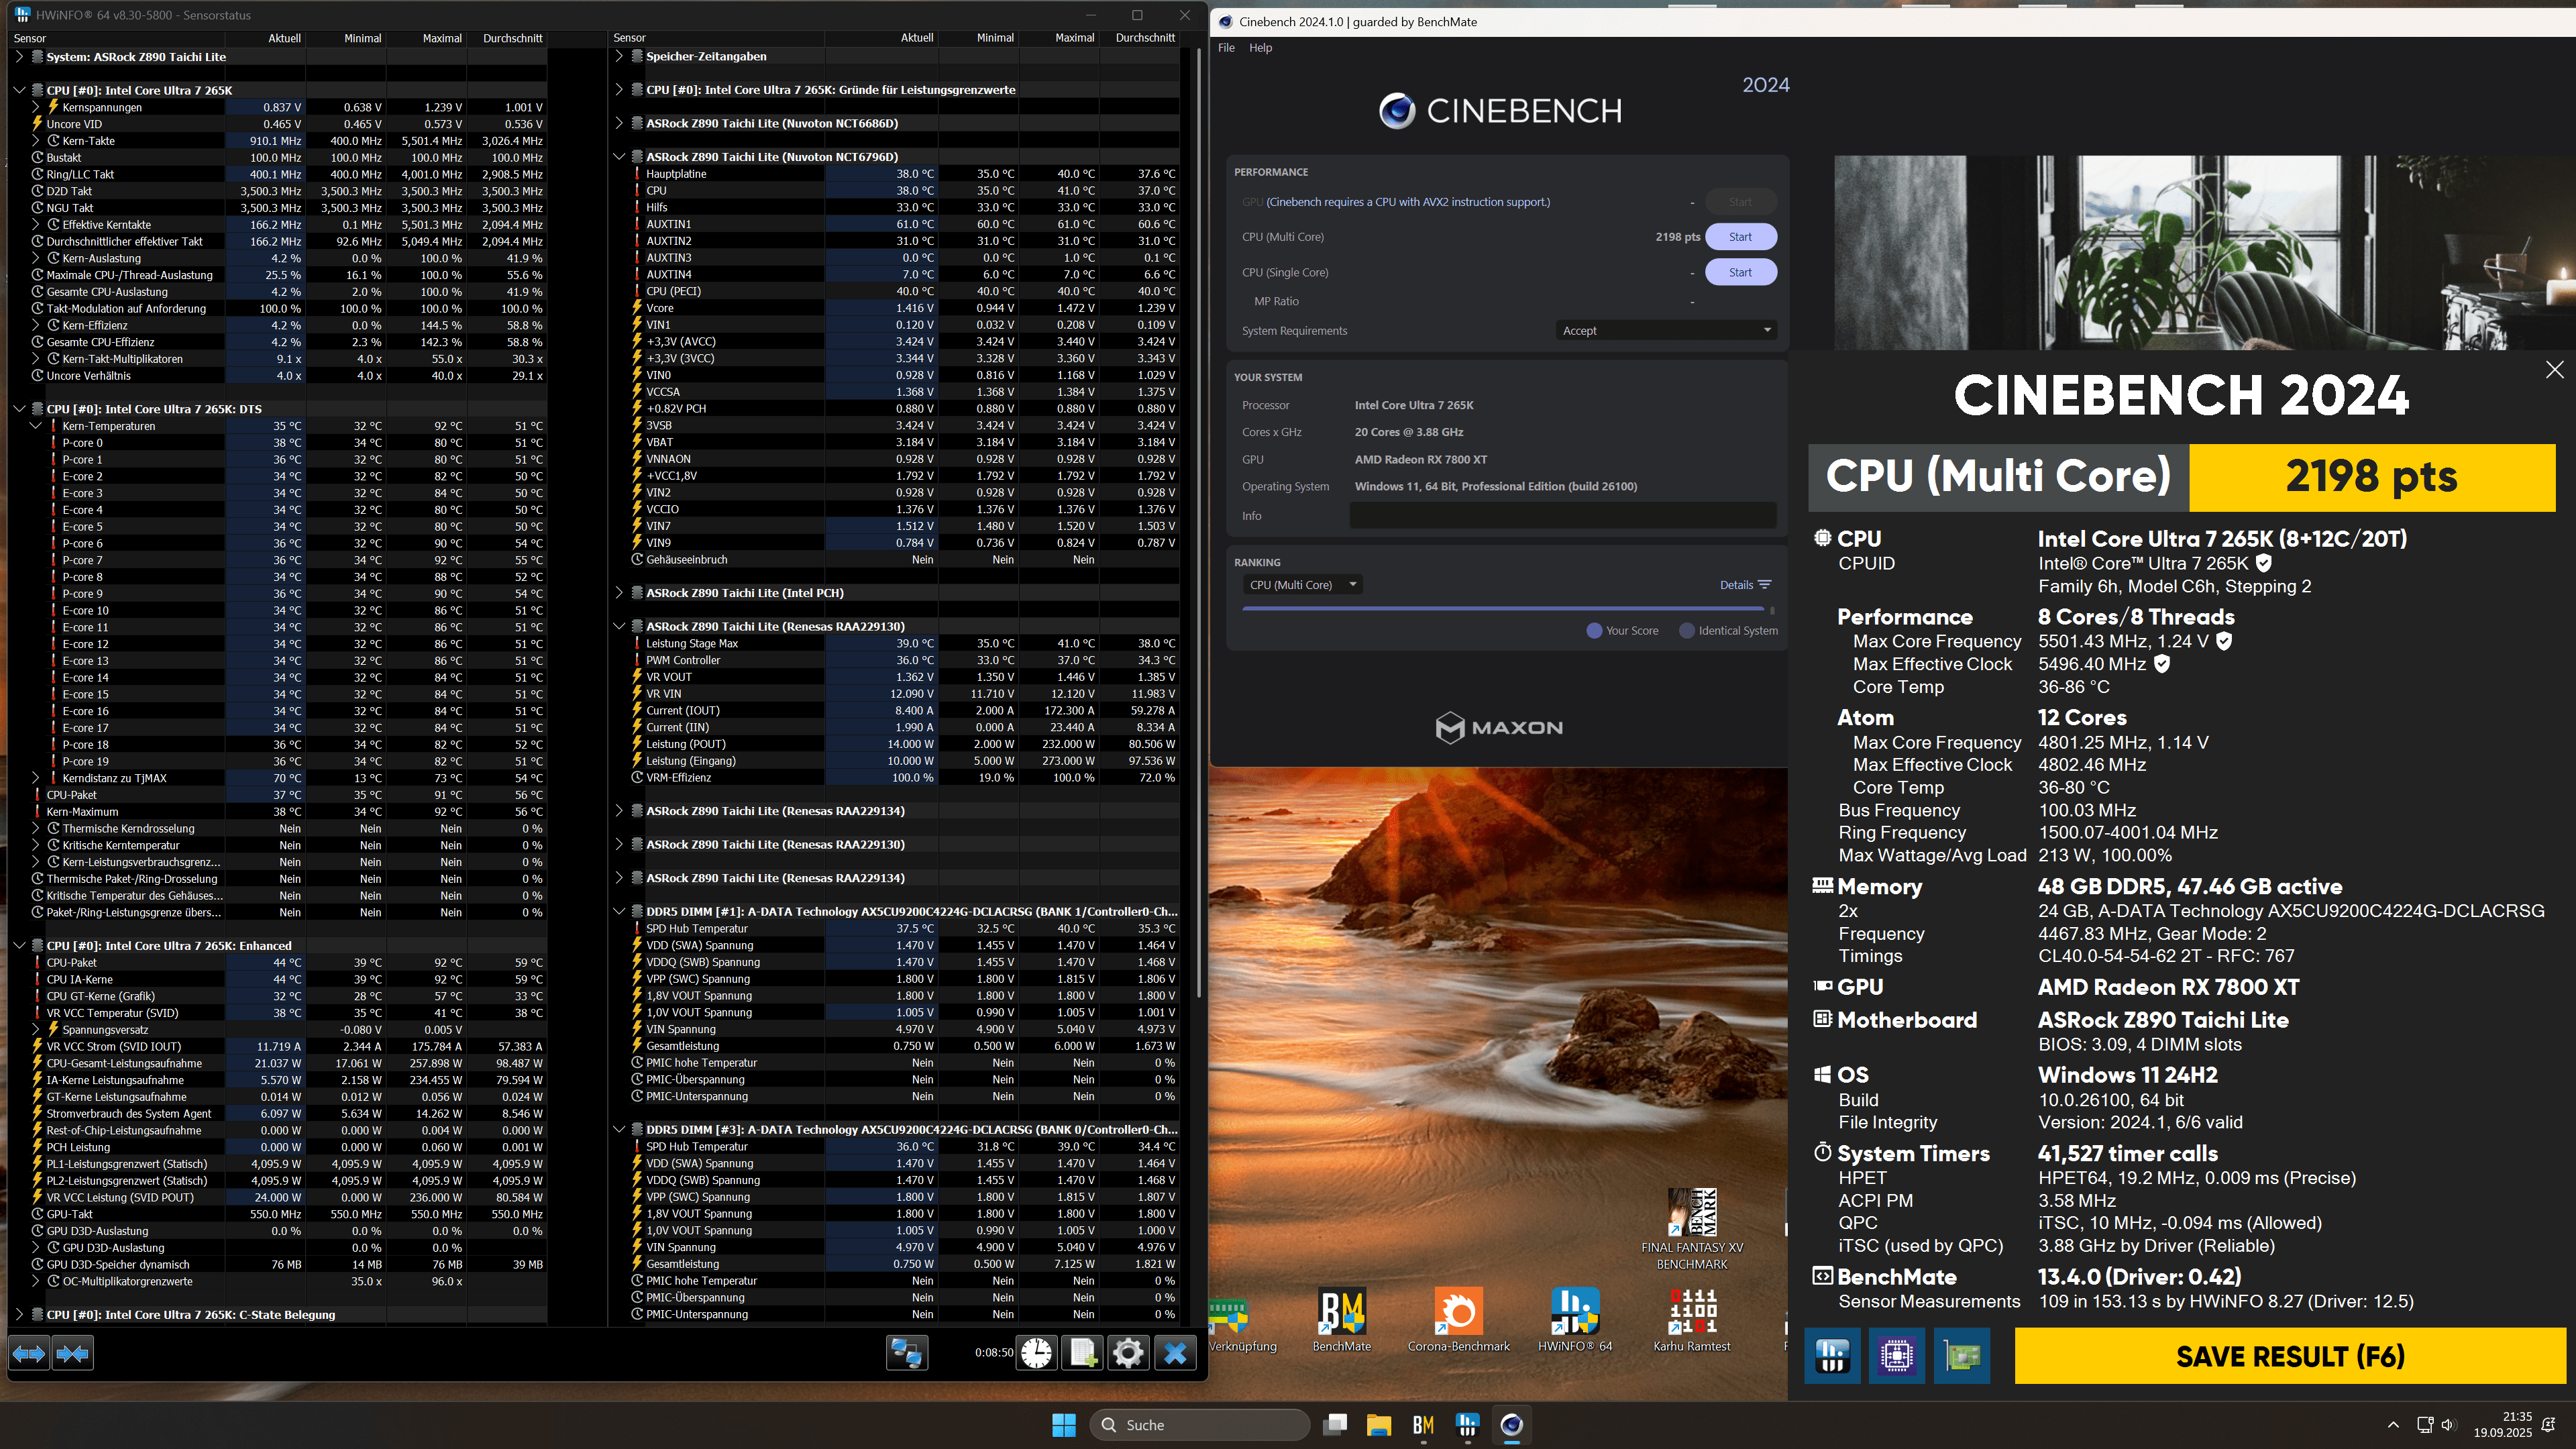Click the clock reset timer icon

point(1037,1354)
